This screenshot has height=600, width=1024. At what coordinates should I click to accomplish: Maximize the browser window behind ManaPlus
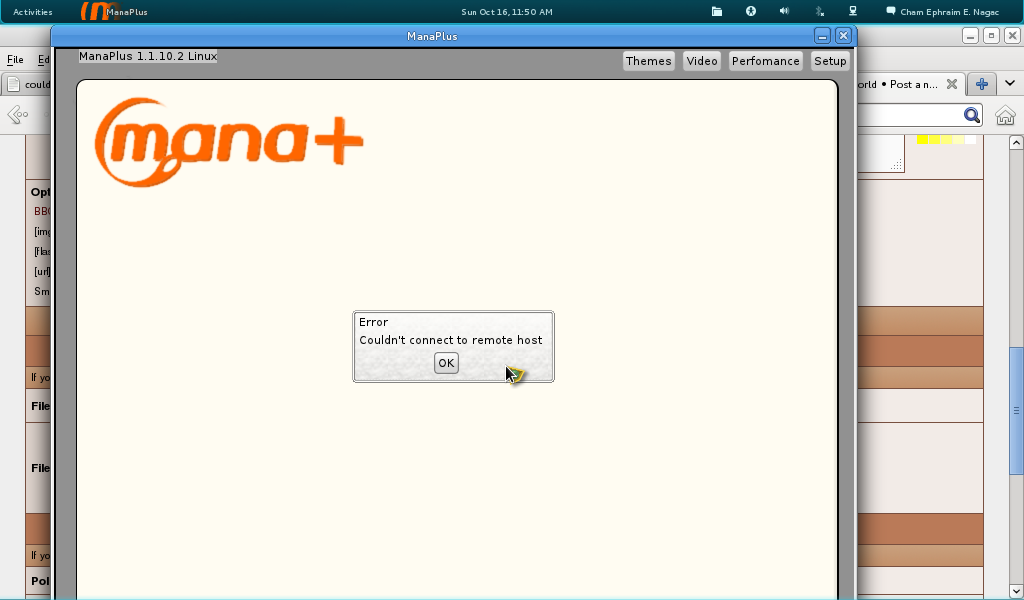(x=991, y=36)
